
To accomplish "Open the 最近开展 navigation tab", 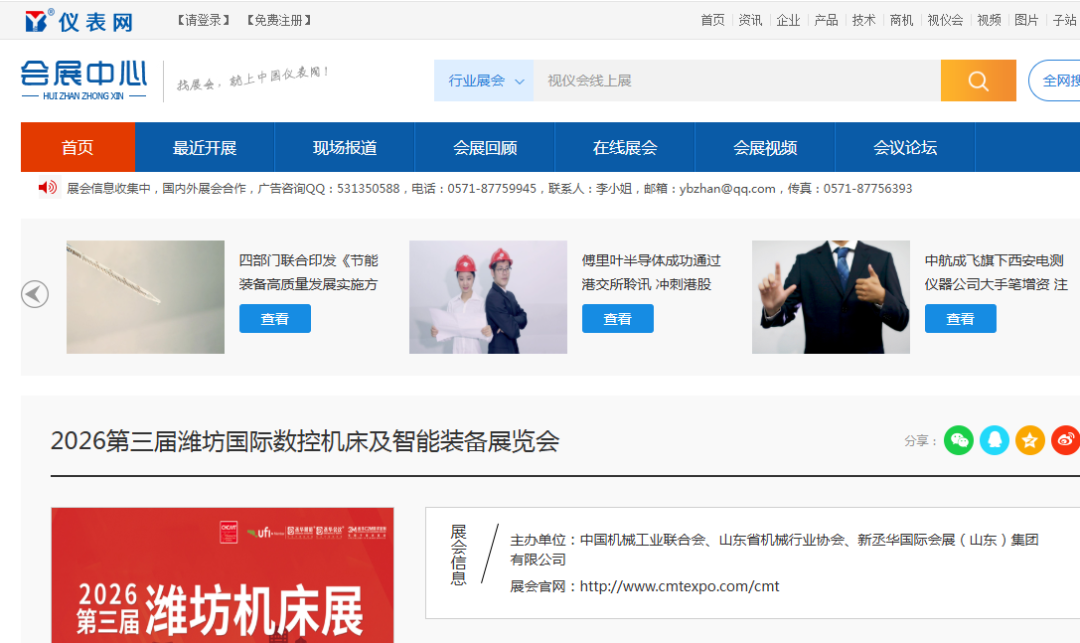I will [x=205, y=147].
